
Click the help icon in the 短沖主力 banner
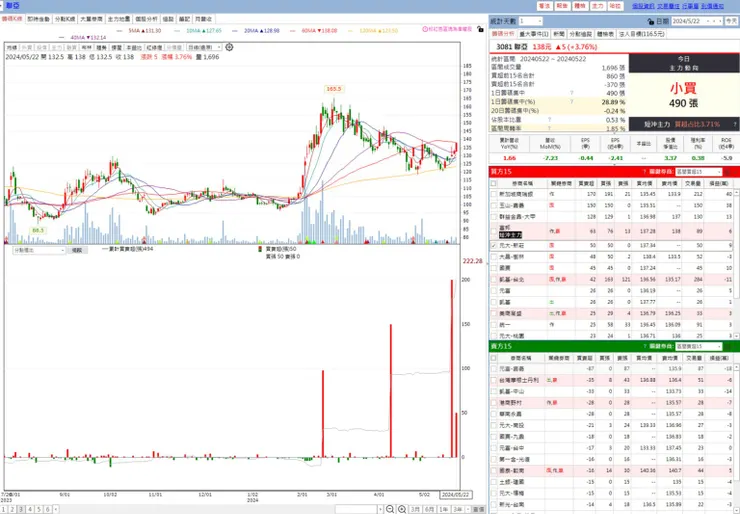click(735, 125)
